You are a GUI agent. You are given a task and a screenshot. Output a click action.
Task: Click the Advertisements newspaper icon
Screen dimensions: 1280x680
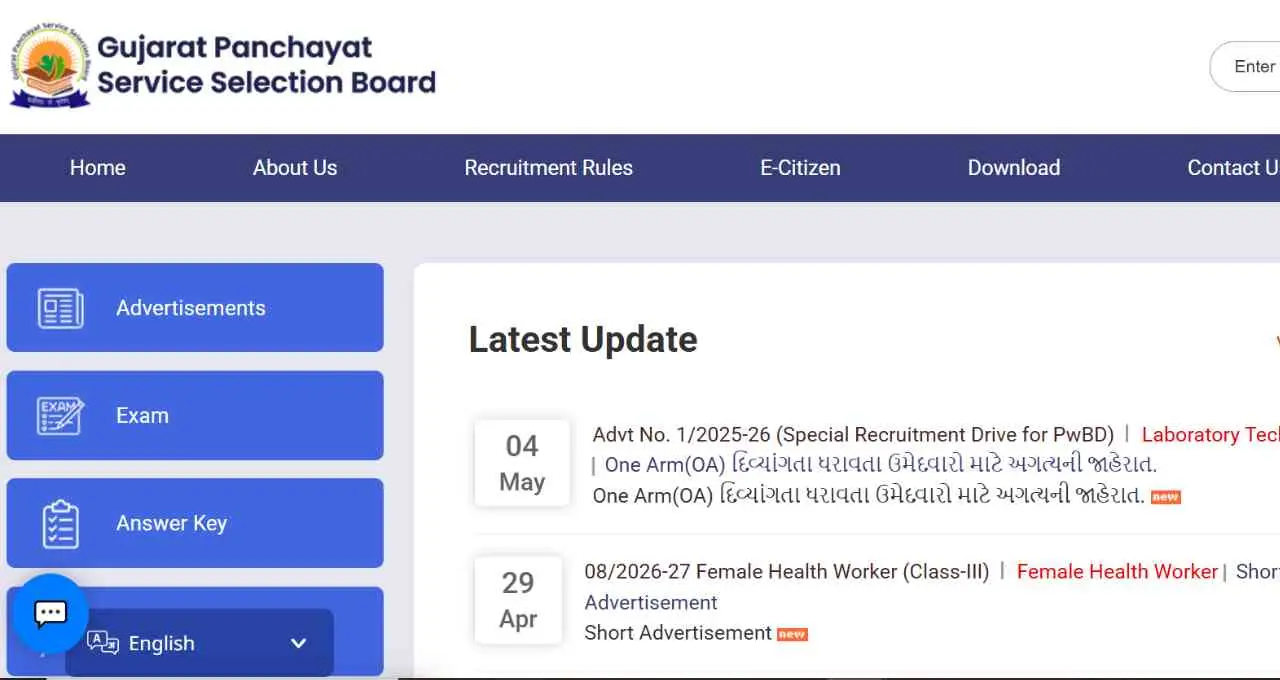click(61, 308)
